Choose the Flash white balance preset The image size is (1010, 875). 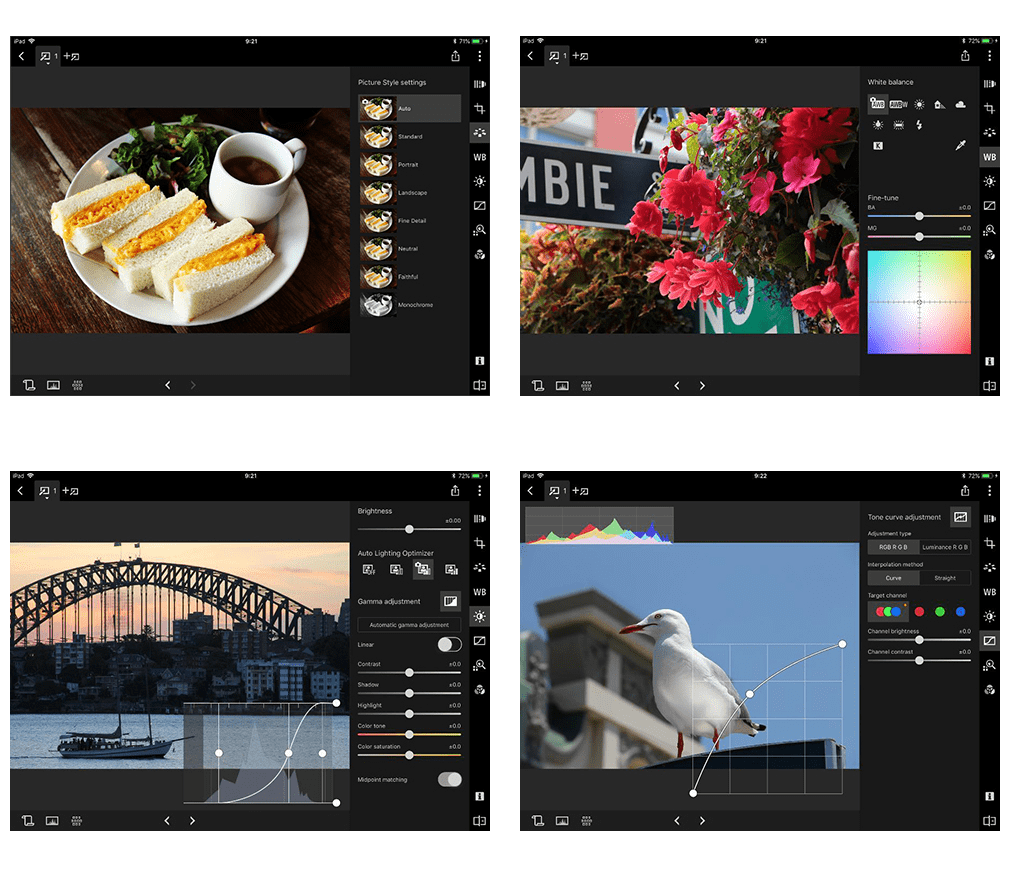coord(919,125)
